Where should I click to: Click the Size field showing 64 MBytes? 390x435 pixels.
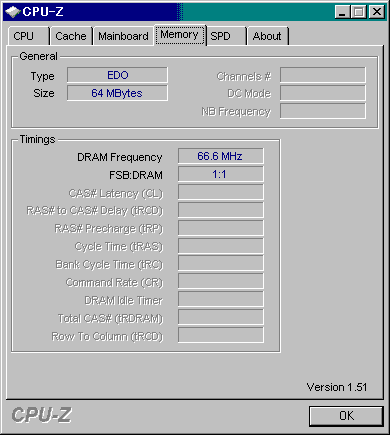pyautogui.click(x=117, y=93)
